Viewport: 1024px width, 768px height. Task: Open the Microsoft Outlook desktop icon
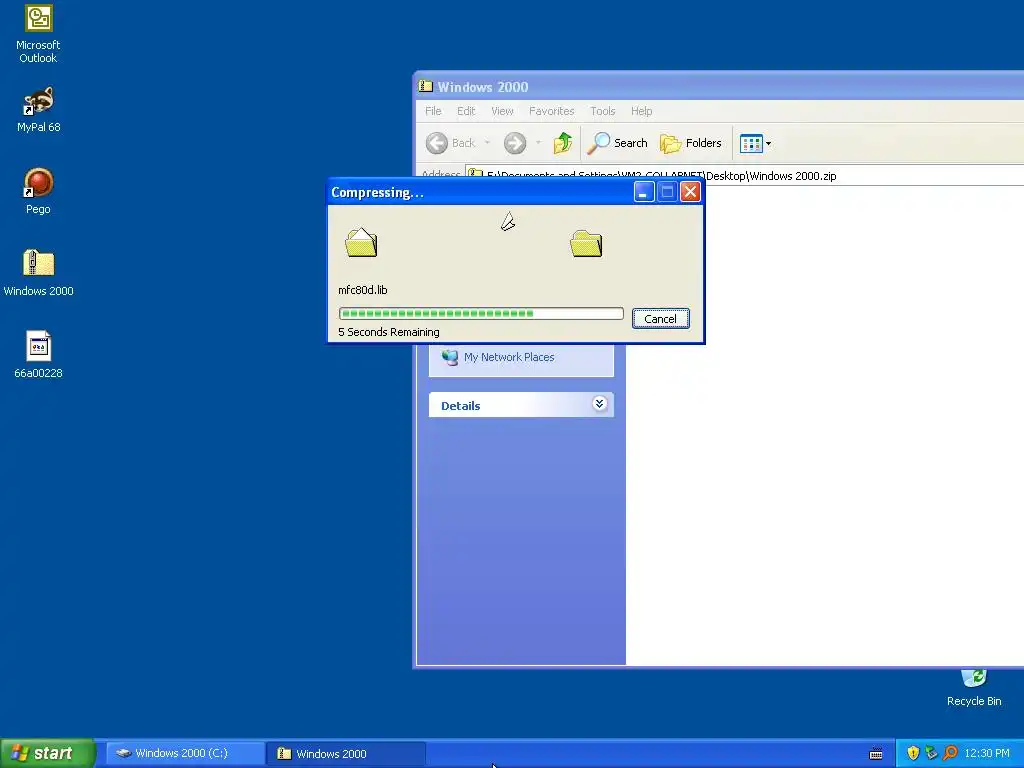click(x=38, y=33)
